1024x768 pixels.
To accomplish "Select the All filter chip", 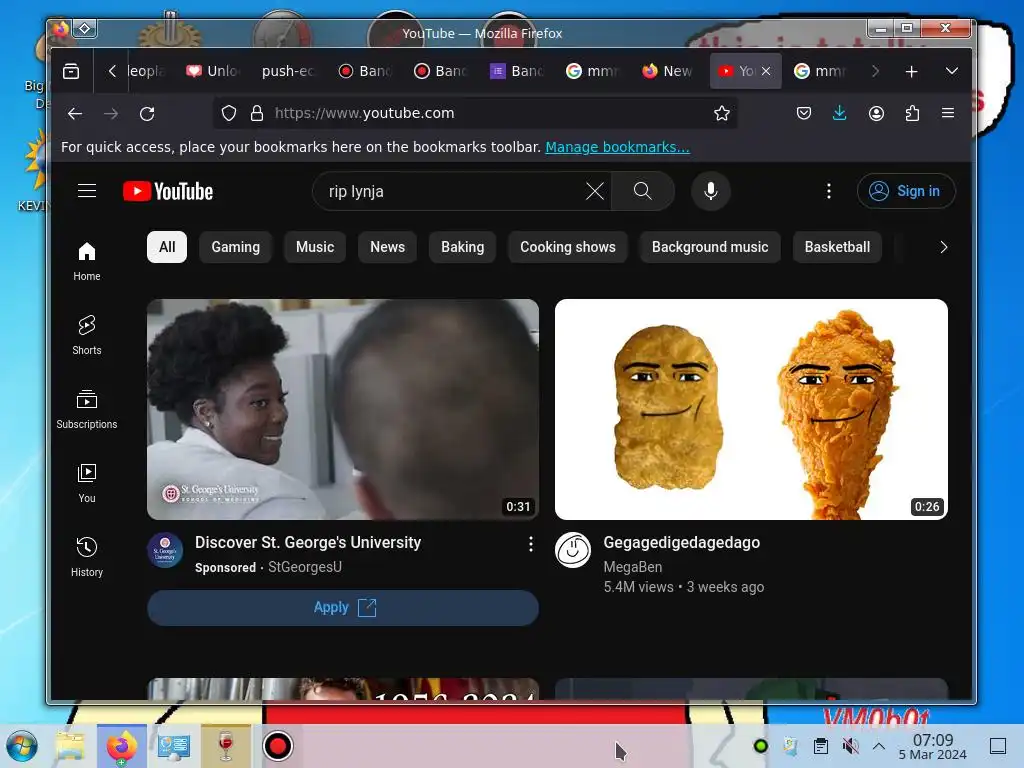I will coord(167,247).
